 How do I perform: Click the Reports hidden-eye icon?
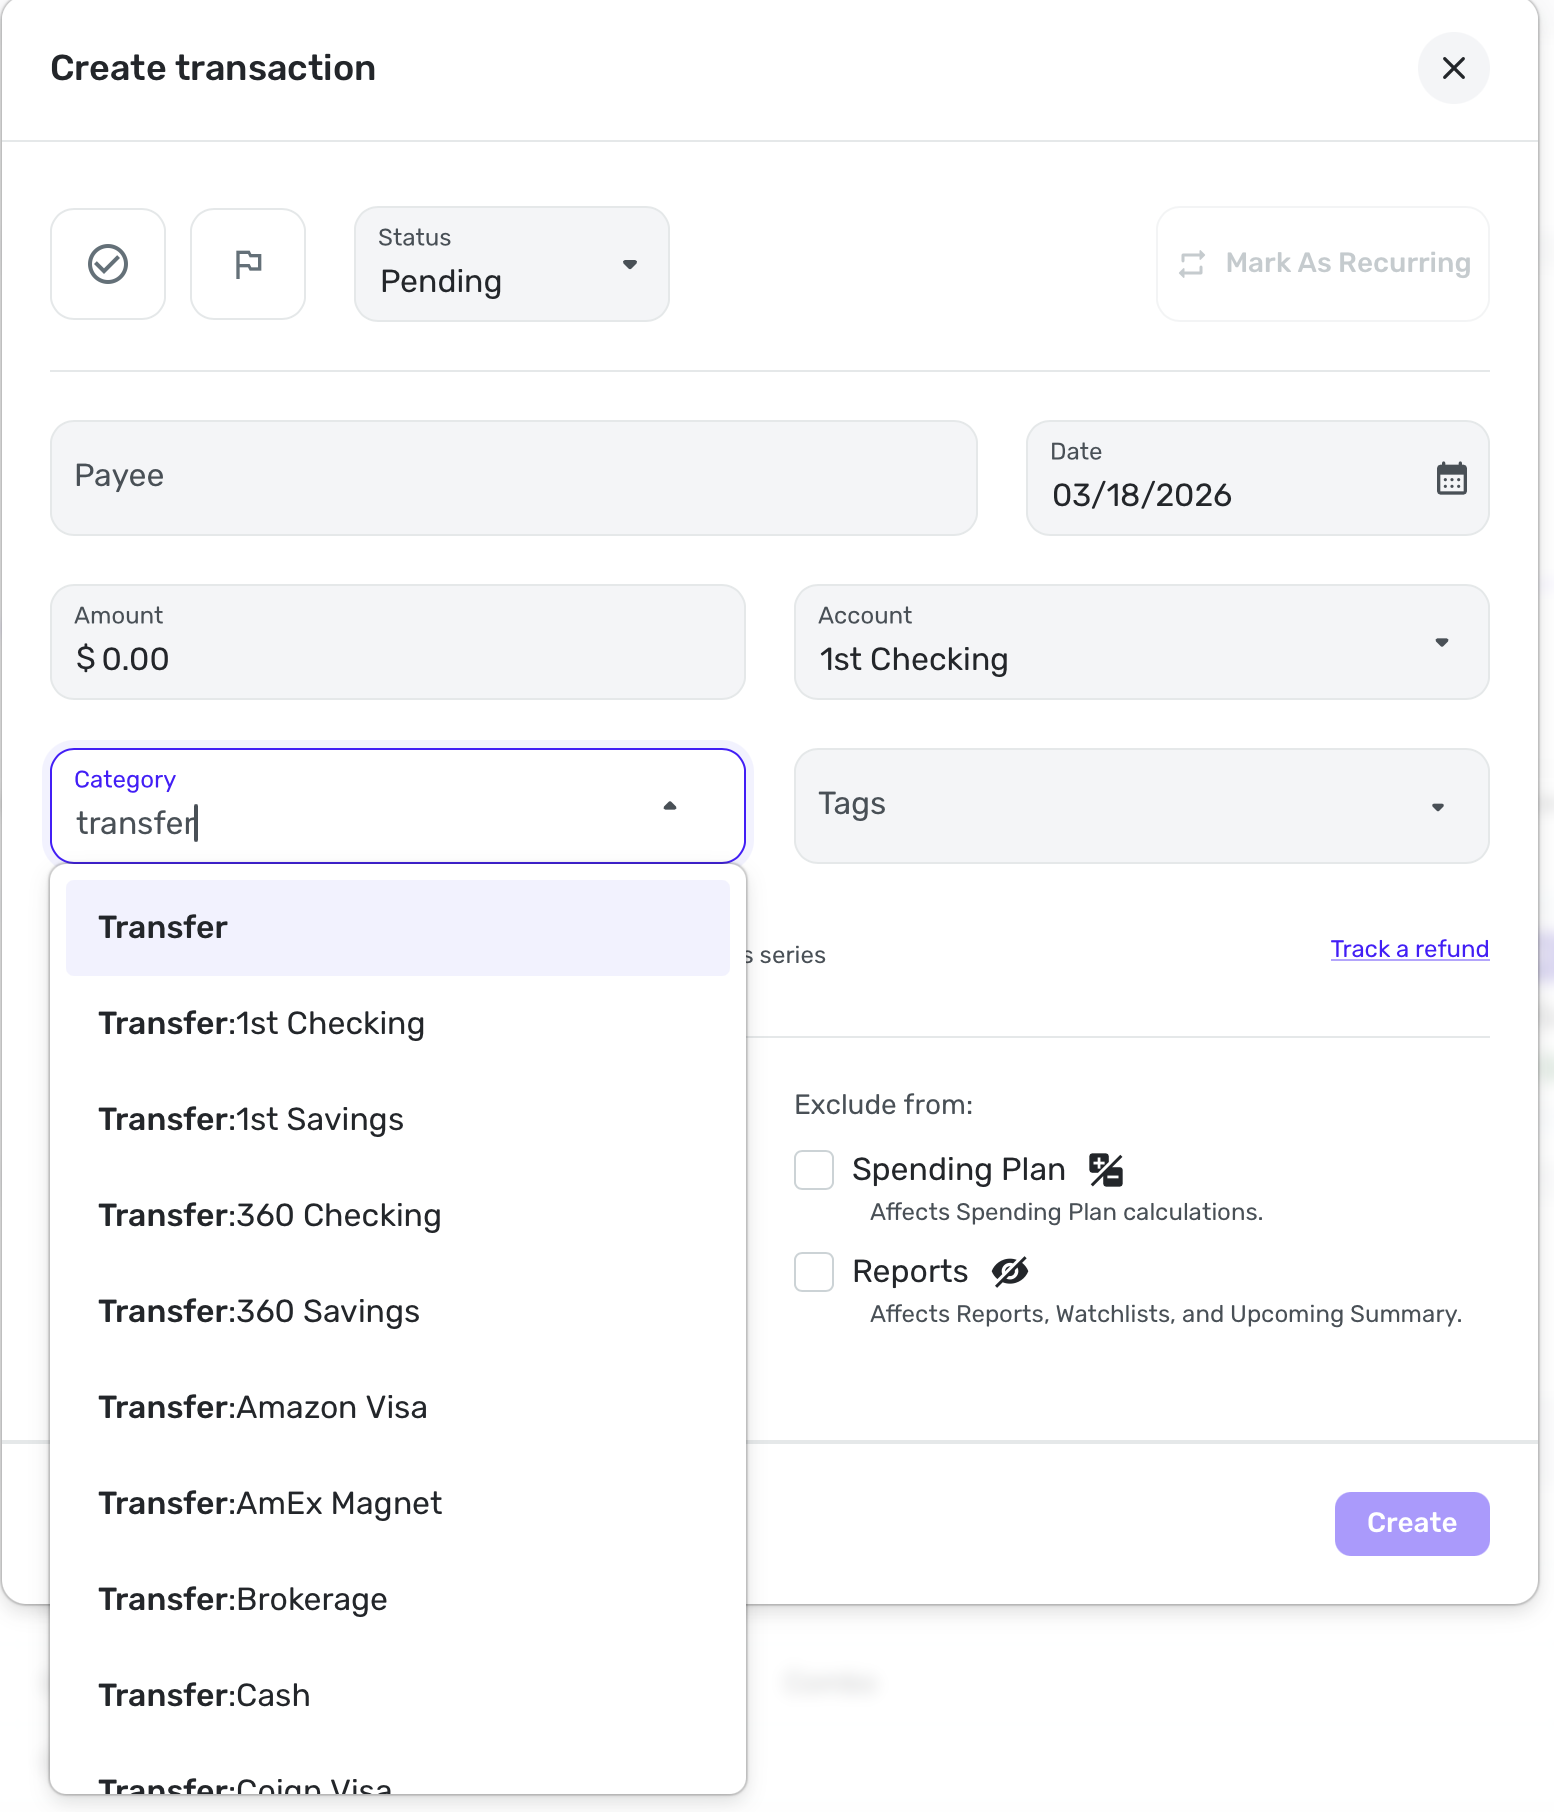(x=1010, y=1271)
